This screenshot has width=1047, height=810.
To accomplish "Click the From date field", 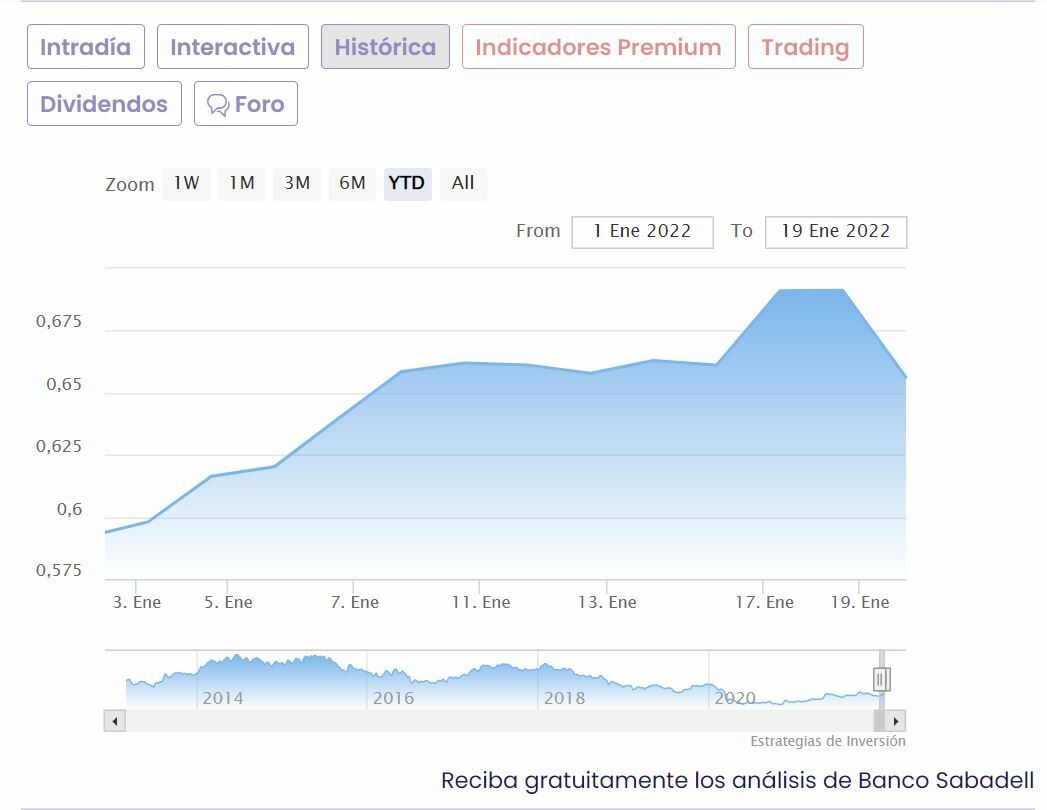I will tap(642, 232).
